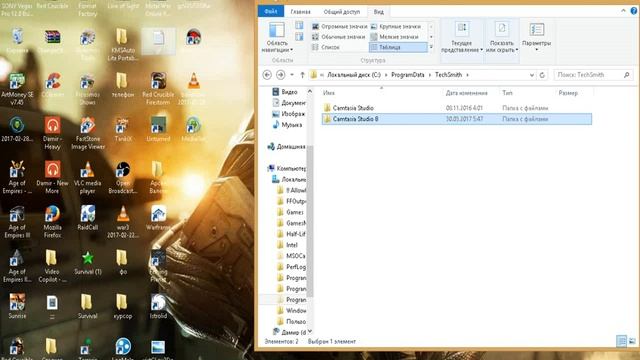Choose the Мелкие значки layout
Viewport: 640px width, 360px height.
point(394,37)
